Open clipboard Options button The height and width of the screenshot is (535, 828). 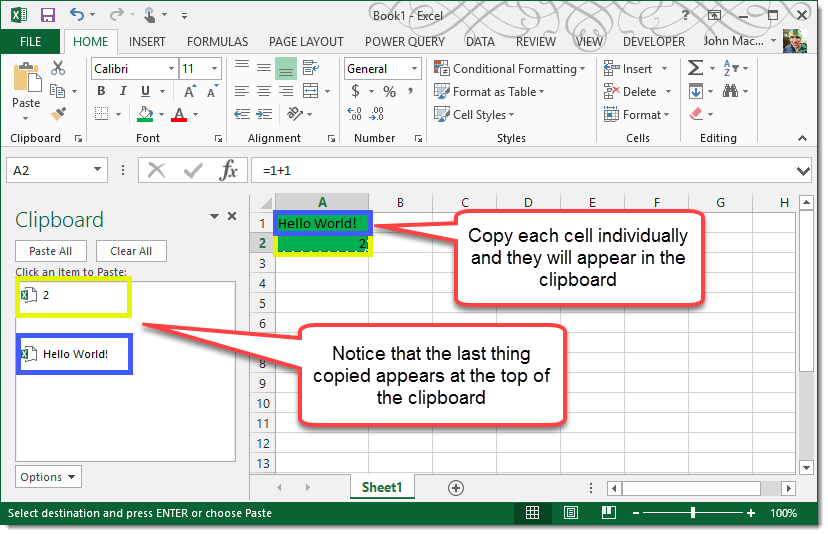pos(48,477)
